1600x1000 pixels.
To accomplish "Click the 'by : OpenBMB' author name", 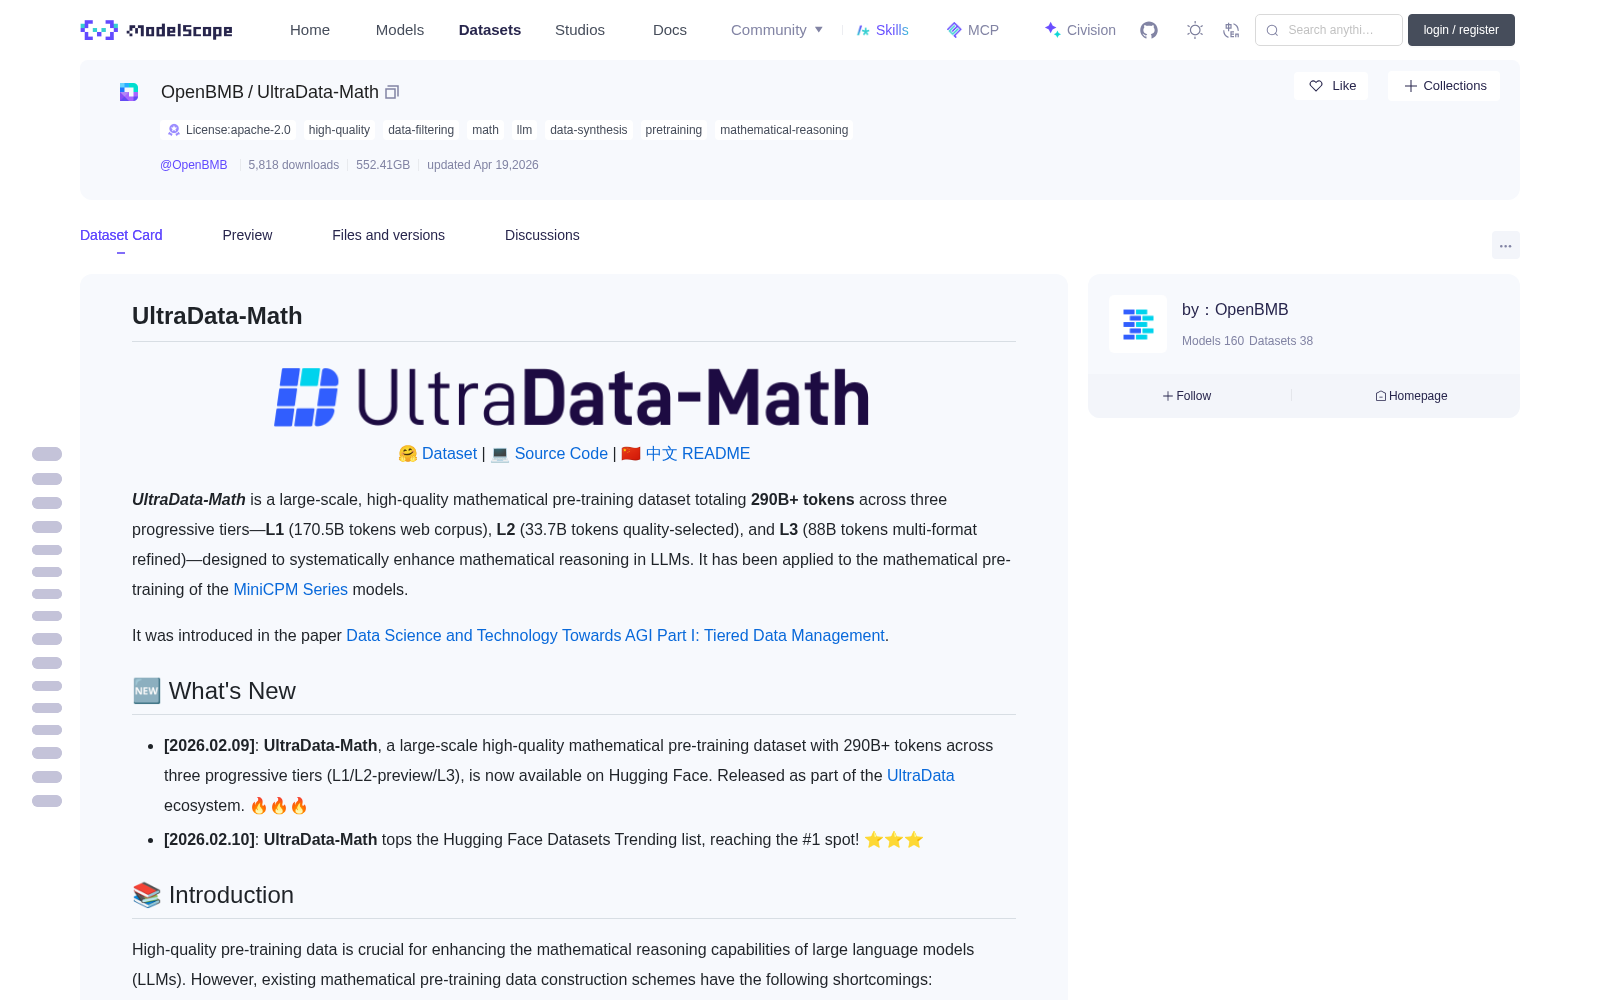I will [1235, 310].
